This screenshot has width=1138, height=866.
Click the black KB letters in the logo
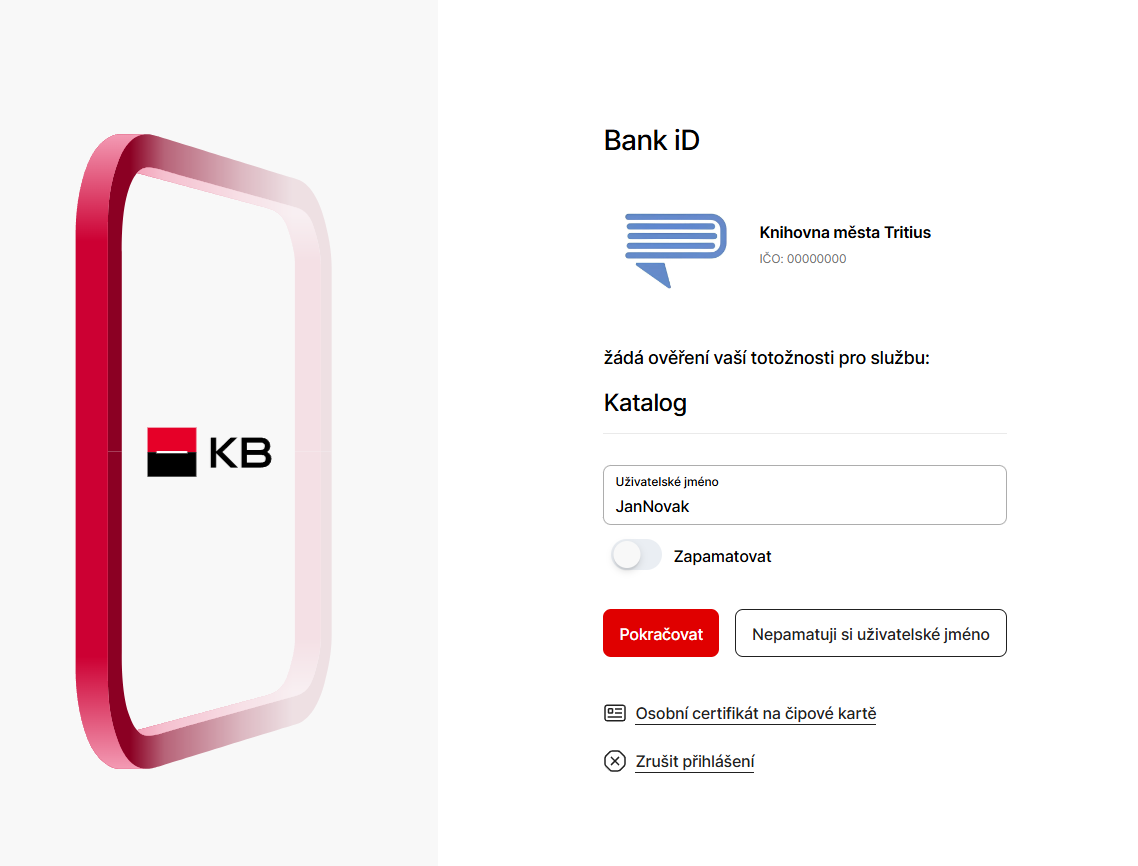click(240, 453)
